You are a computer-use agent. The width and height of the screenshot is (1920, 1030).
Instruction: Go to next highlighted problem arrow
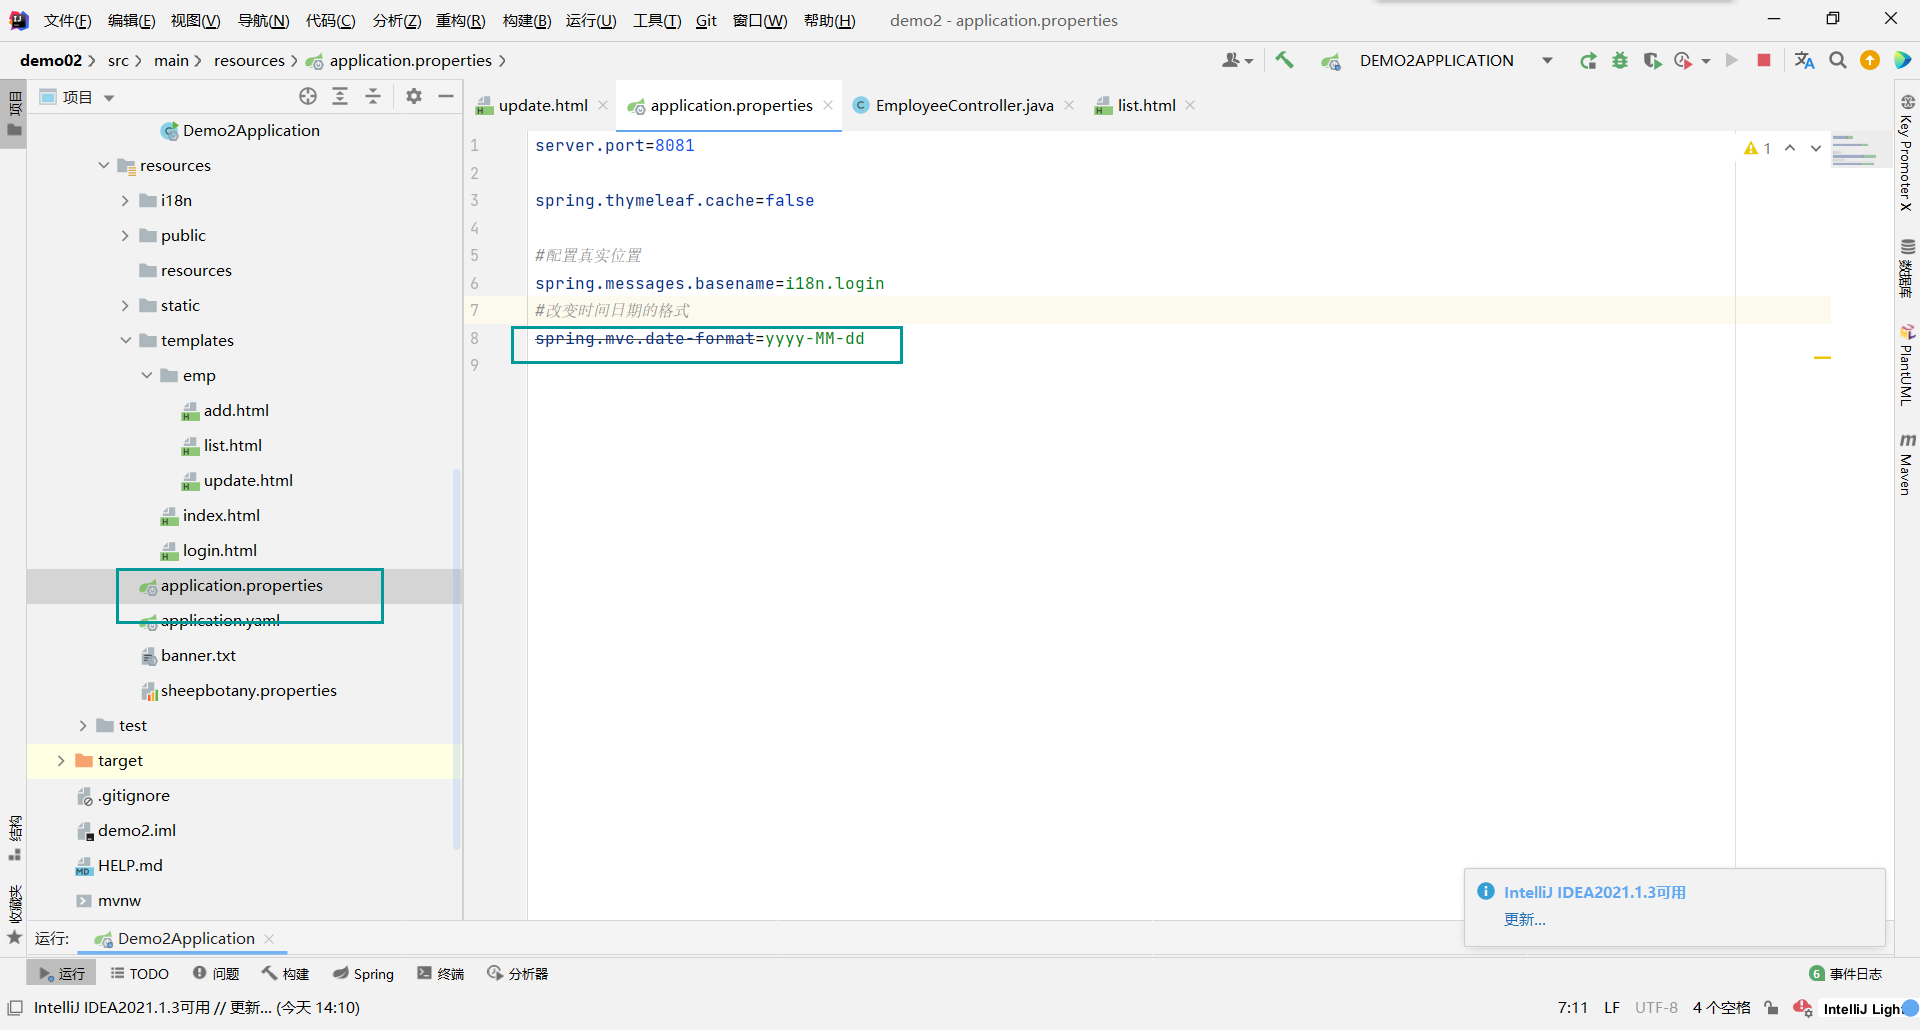1816,148
